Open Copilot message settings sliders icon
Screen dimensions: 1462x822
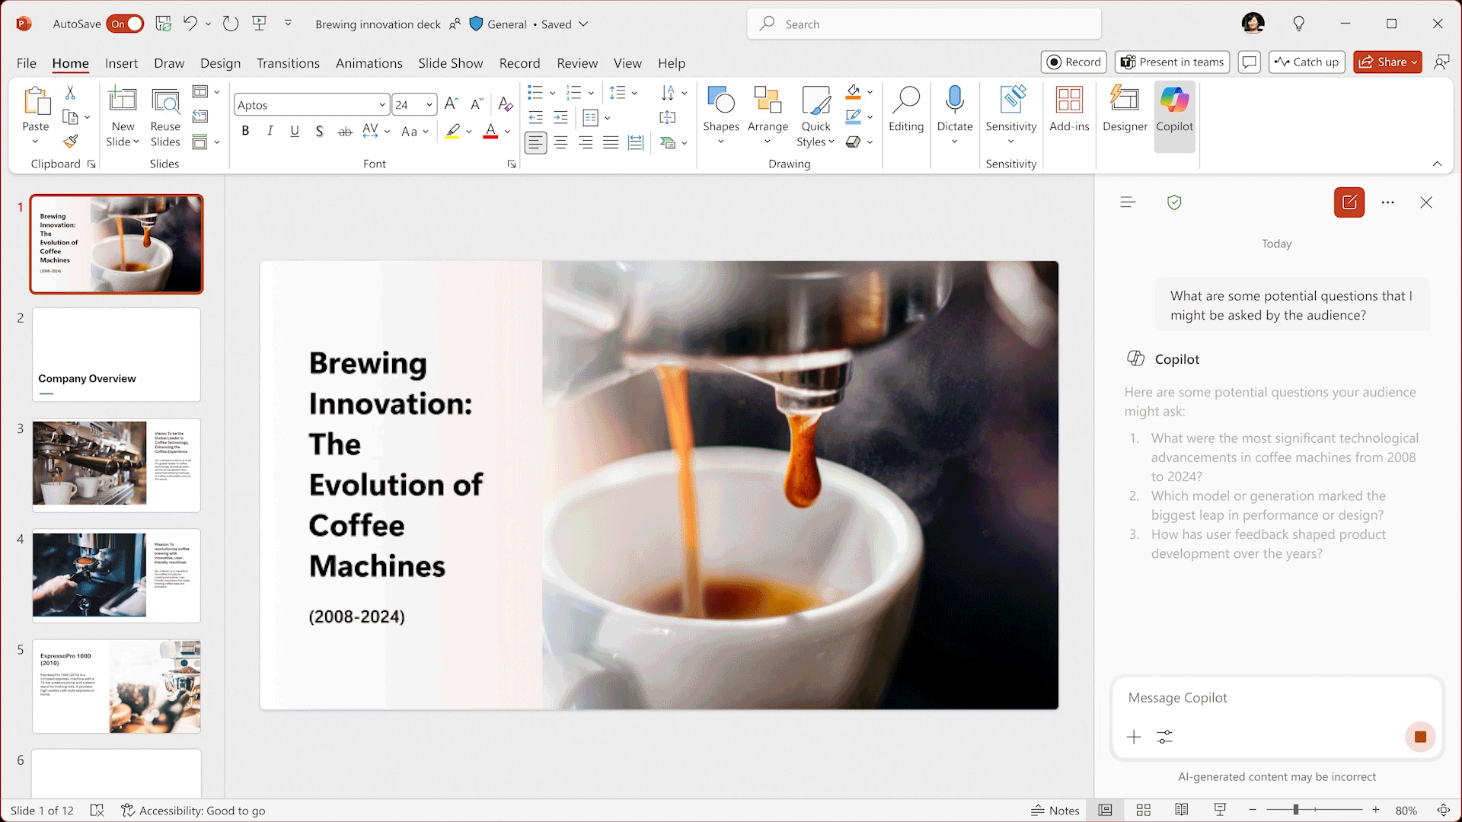tap(1165, 737)
